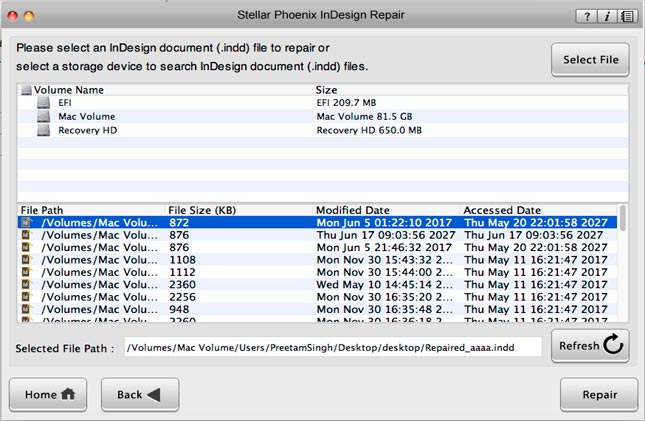This screenshot has width=645, height=421.
Task: Click the Selected File Path field
Action: (x=333, y=348)
